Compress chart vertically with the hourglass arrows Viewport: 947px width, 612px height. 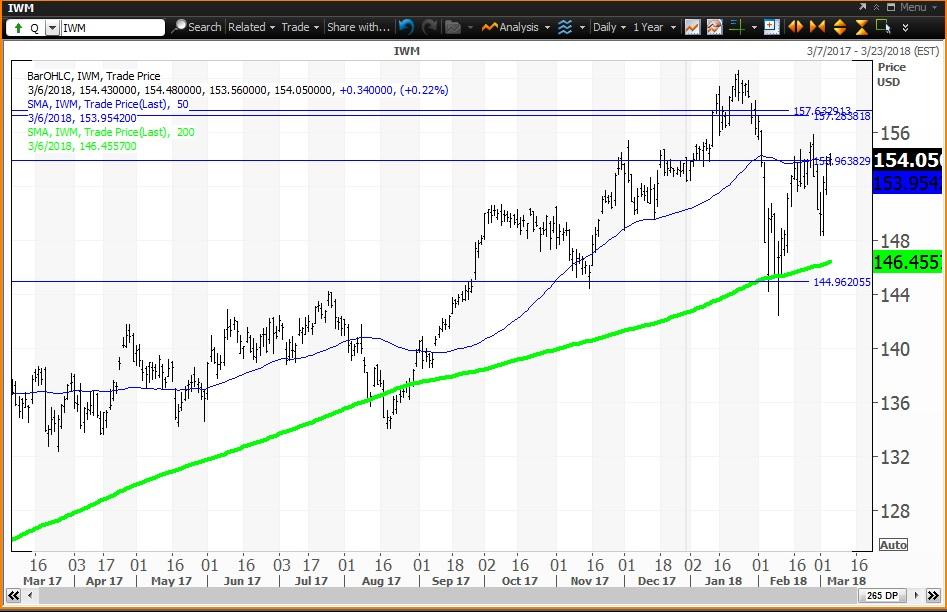[x=862, y=27]
